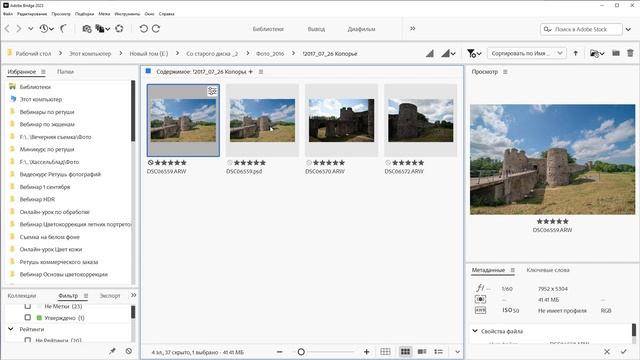The image size is (640, 360).
Task: Click into the Adobe Stock search field
Action: point(581,29)
